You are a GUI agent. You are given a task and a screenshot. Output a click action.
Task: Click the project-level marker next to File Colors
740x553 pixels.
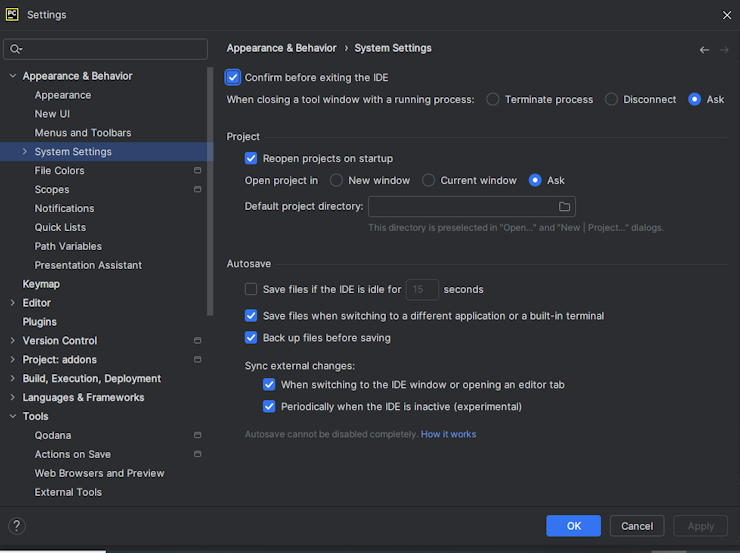(197, 170)
